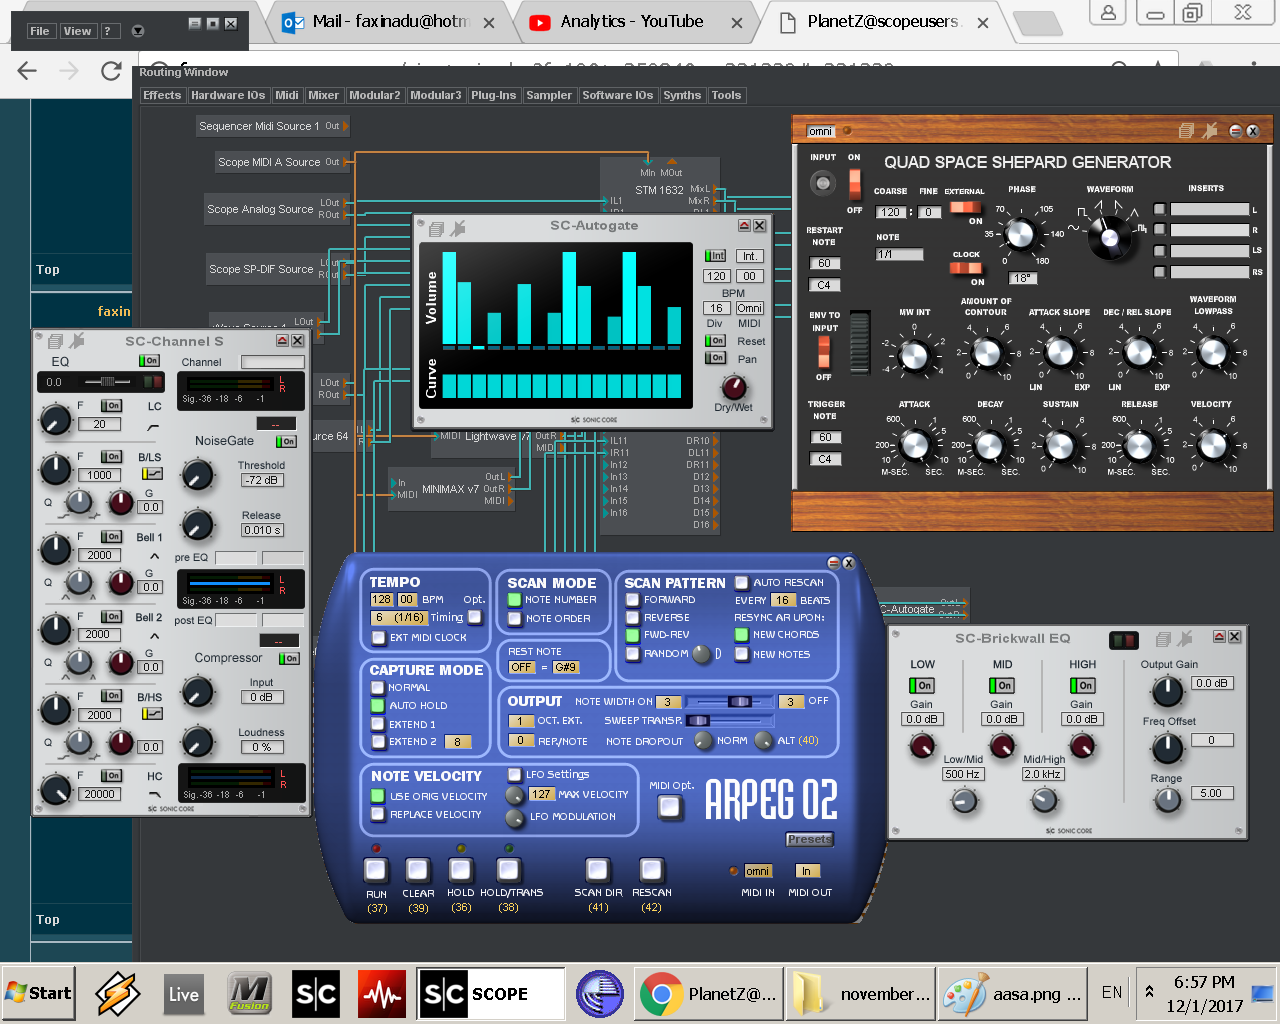
Task: Open M Fusion taskbar icon
Action: [249, 994]
